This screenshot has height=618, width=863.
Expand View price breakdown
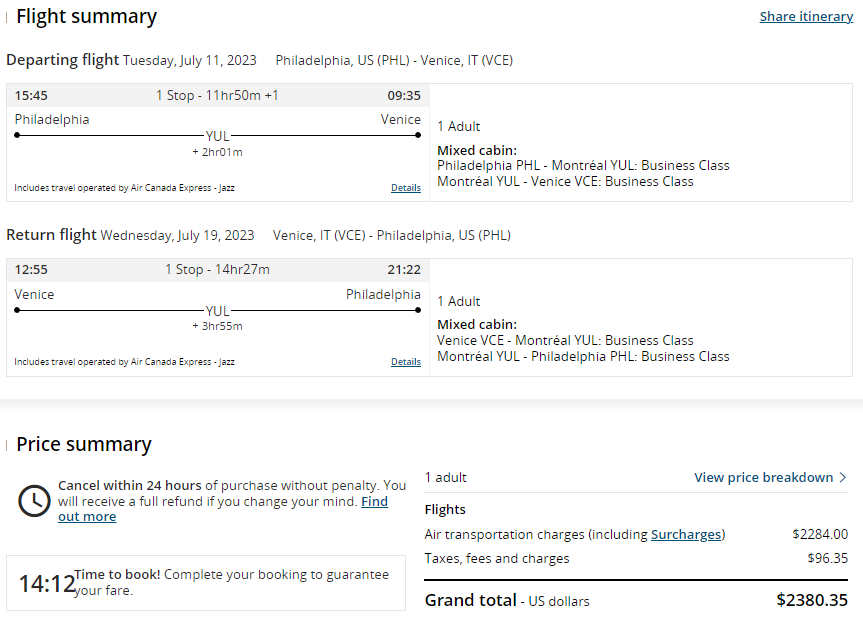pos(764,477)
